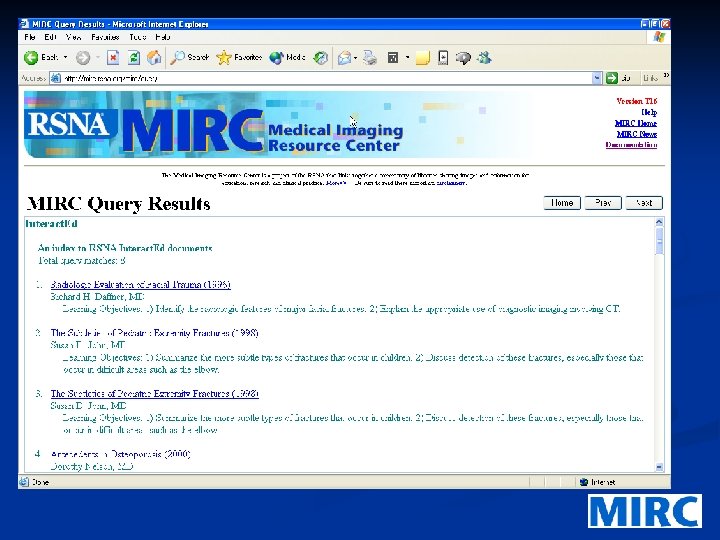Open the Edit menu
The image size is (720, 540).
click(51, 37)
